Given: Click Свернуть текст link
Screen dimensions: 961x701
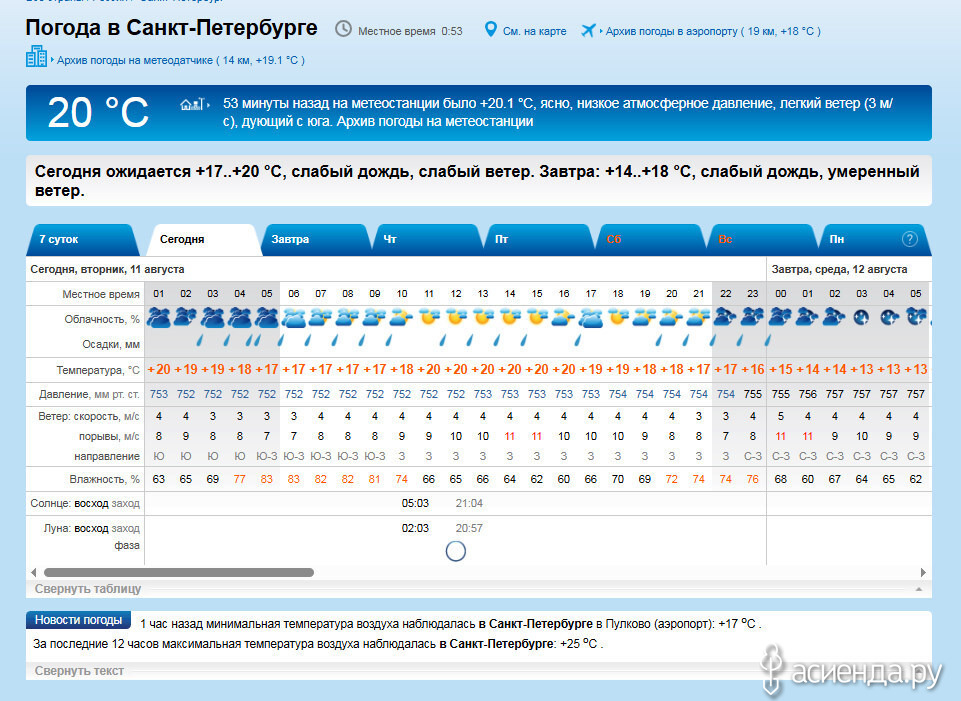Looking at the screenshot, I should pos(79,671).
